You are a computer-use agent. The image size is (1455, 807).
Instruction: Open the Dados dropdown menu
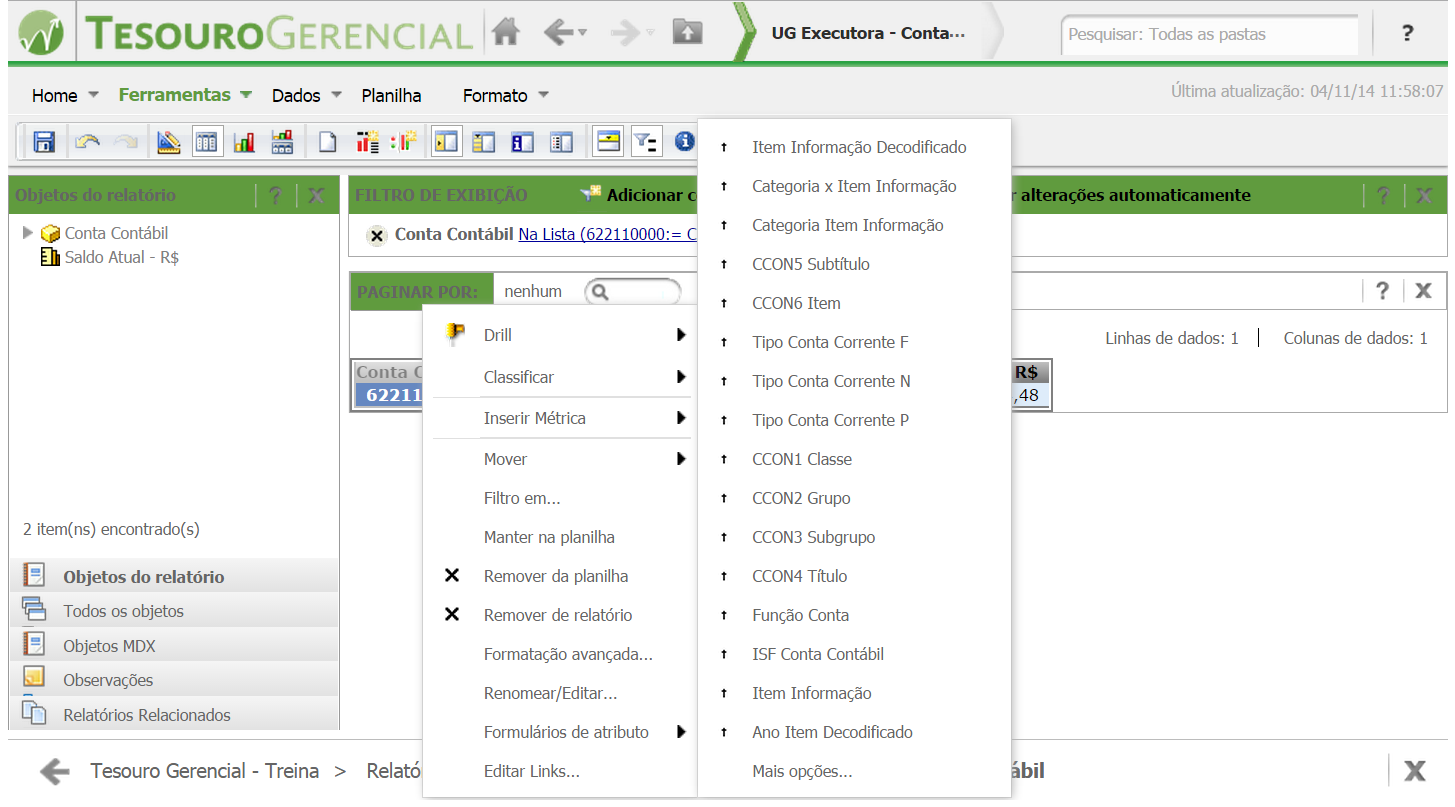(x=307, y=95)
